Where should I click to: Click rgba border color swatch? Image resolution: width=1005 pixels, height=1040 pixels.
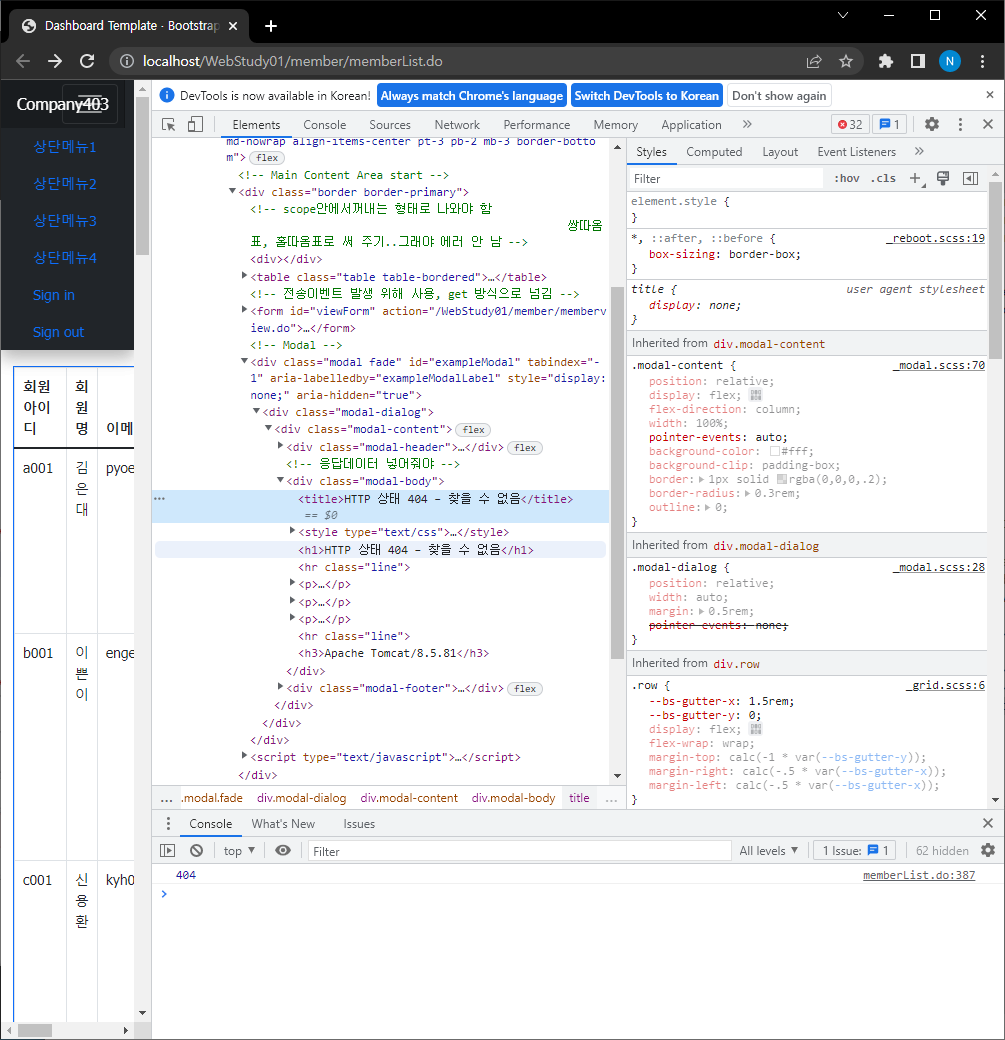(x=781, y=480)
